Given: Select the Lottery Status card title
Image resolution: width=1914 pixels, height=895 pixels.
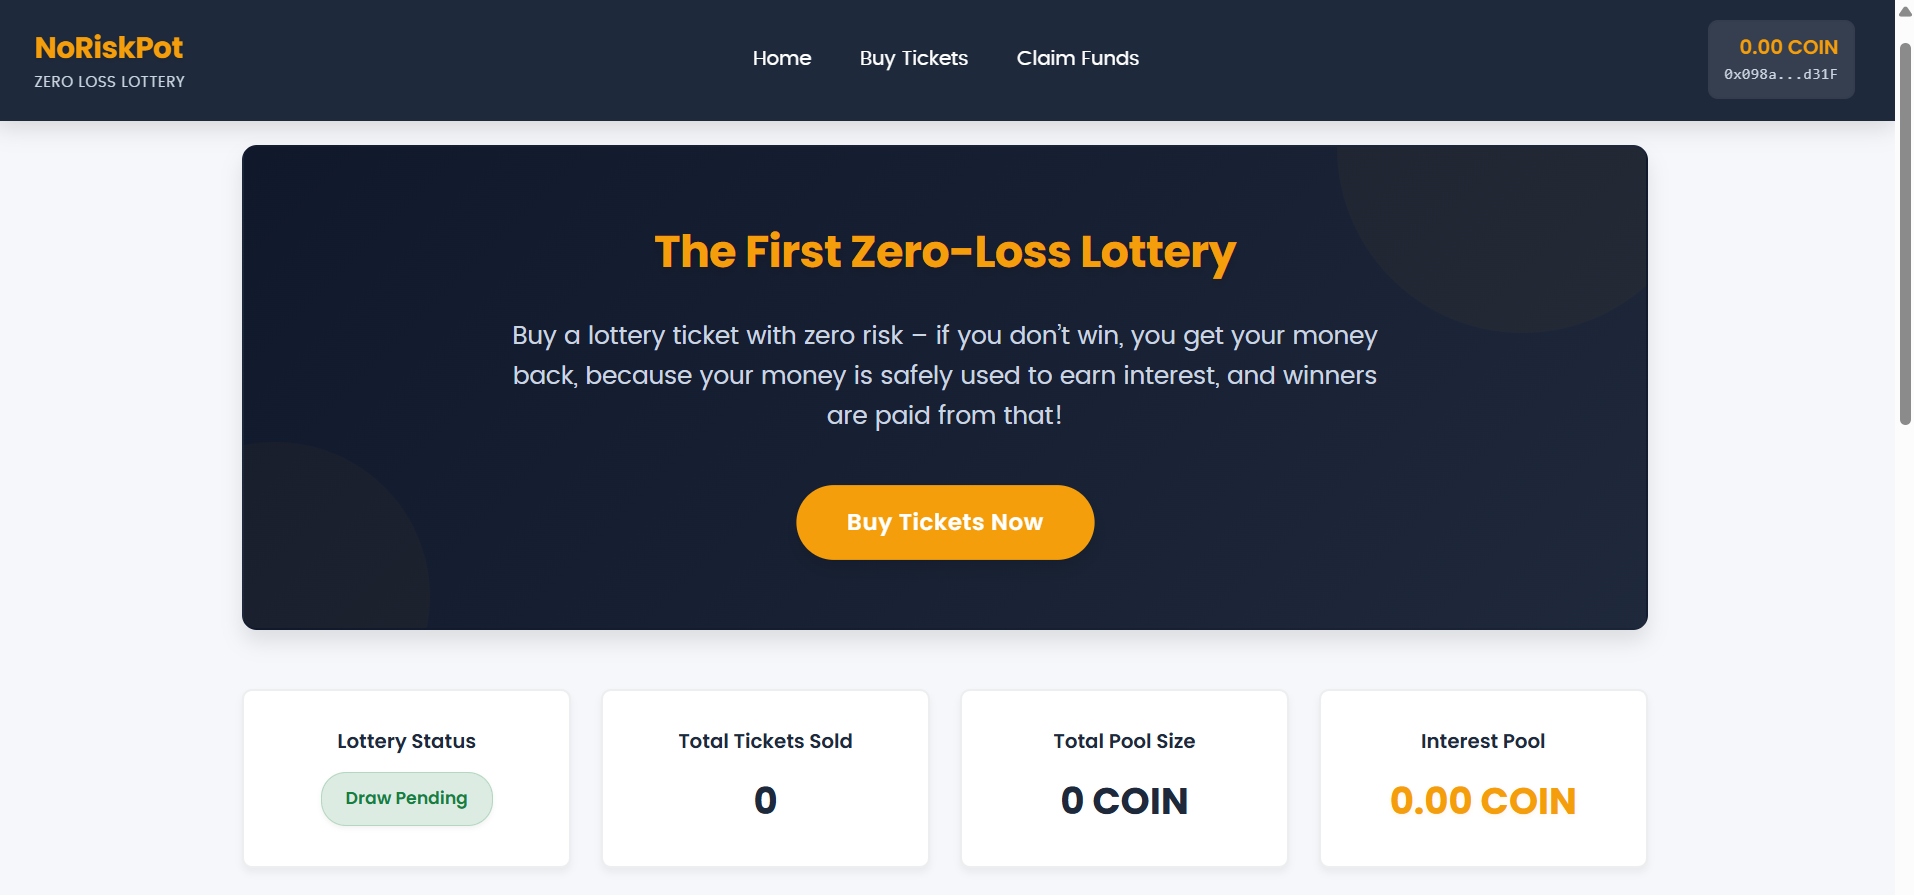Looking at the screenshot, I should pyautogui.click(x=406, y=741).
